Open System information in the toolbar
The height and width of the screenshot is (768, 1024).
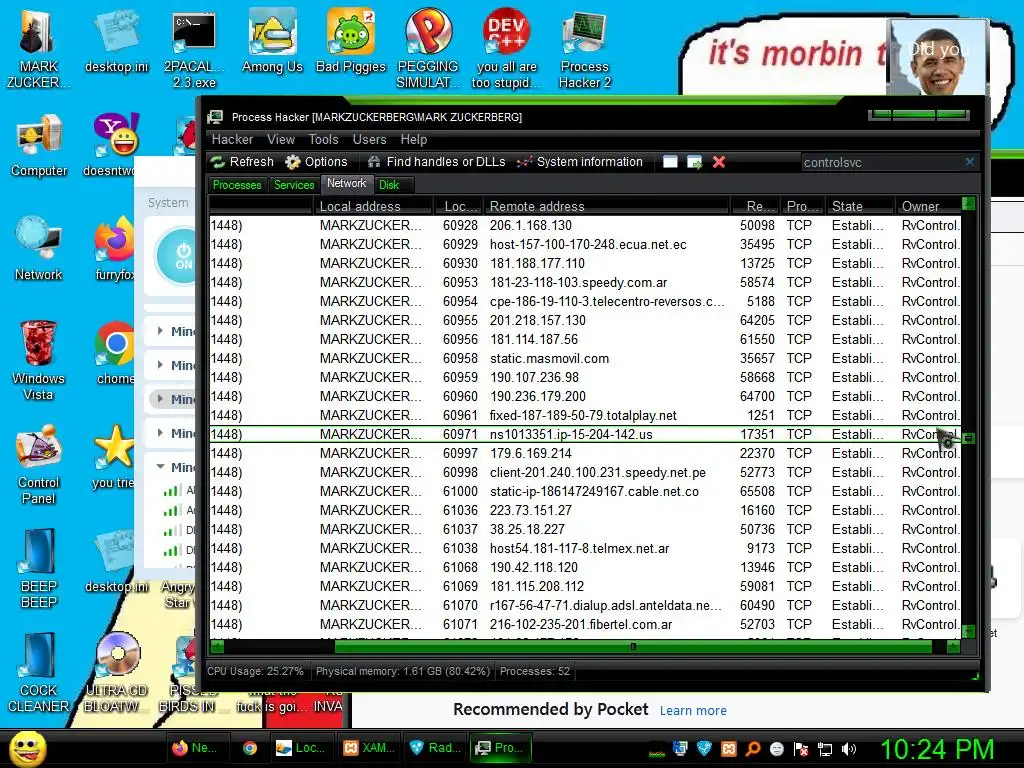pyautogui.click(x=579, y=162)
